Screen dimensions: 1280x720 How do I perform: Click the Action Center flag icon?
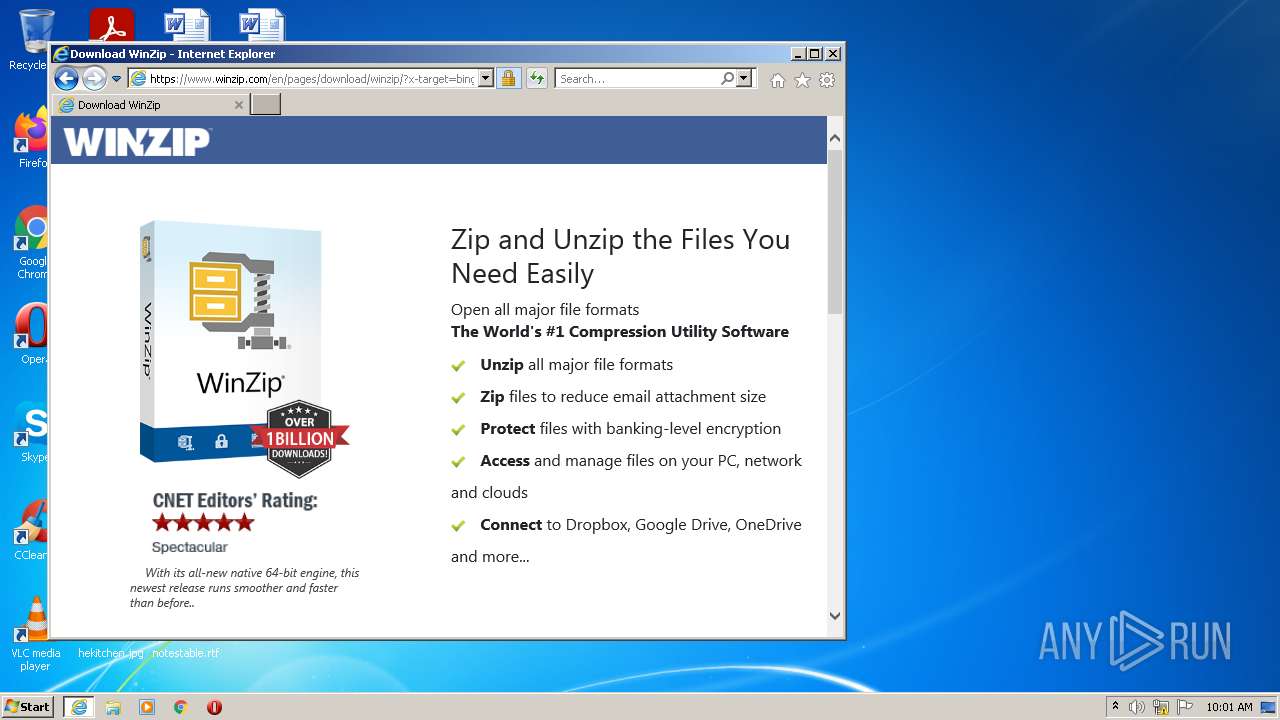coord(1185,707)
